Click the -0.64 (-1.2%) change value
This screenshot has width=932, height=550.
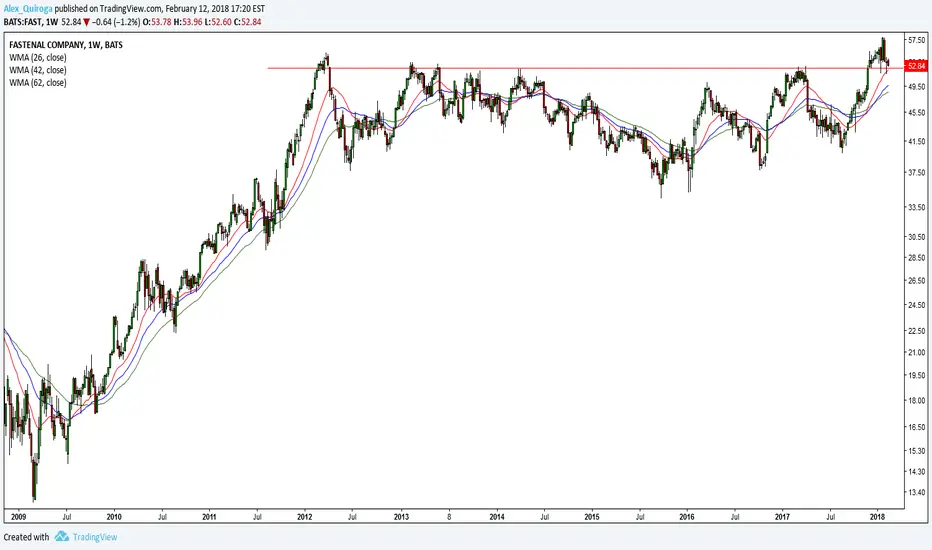coord(116,22)
